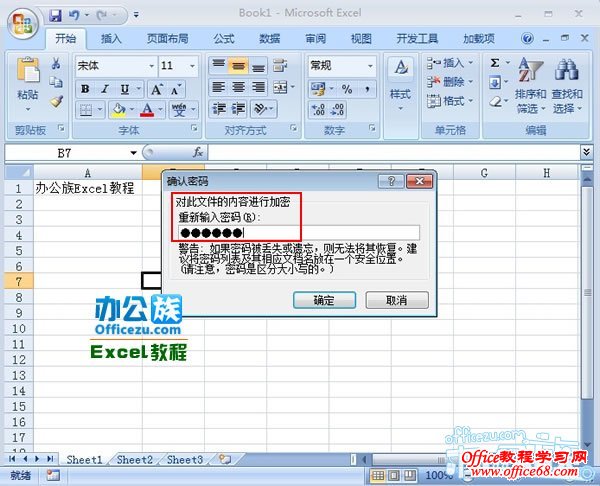
Task: Cut selection with scissors icon
Action: click(x=56, y=64)
